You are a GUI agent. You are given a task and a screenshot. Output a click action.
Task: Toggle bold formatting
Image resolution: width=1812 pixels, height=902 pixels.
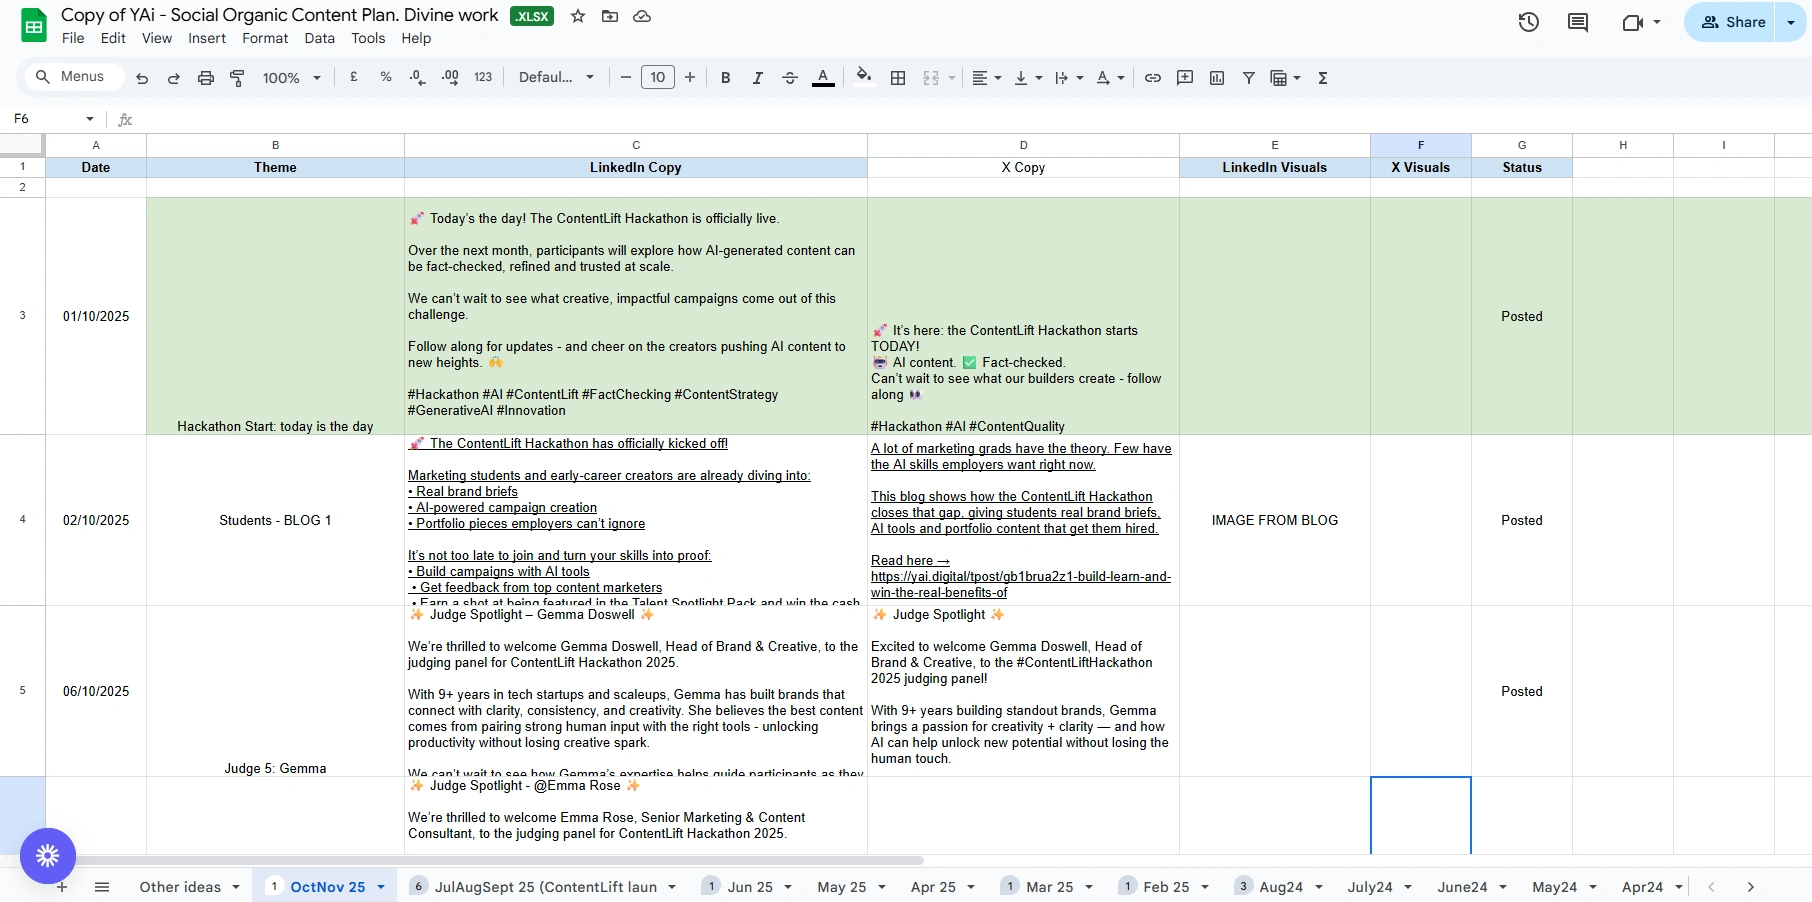coord(726,78)
